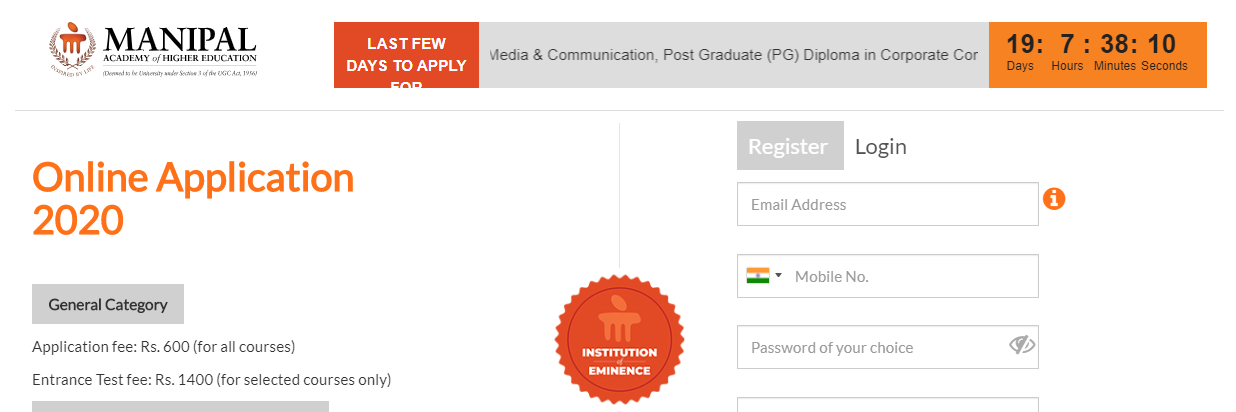Screen dimensions: 1236x412
Task: Click the Online Application 2020 heading
Action: (x=193, y=198)
